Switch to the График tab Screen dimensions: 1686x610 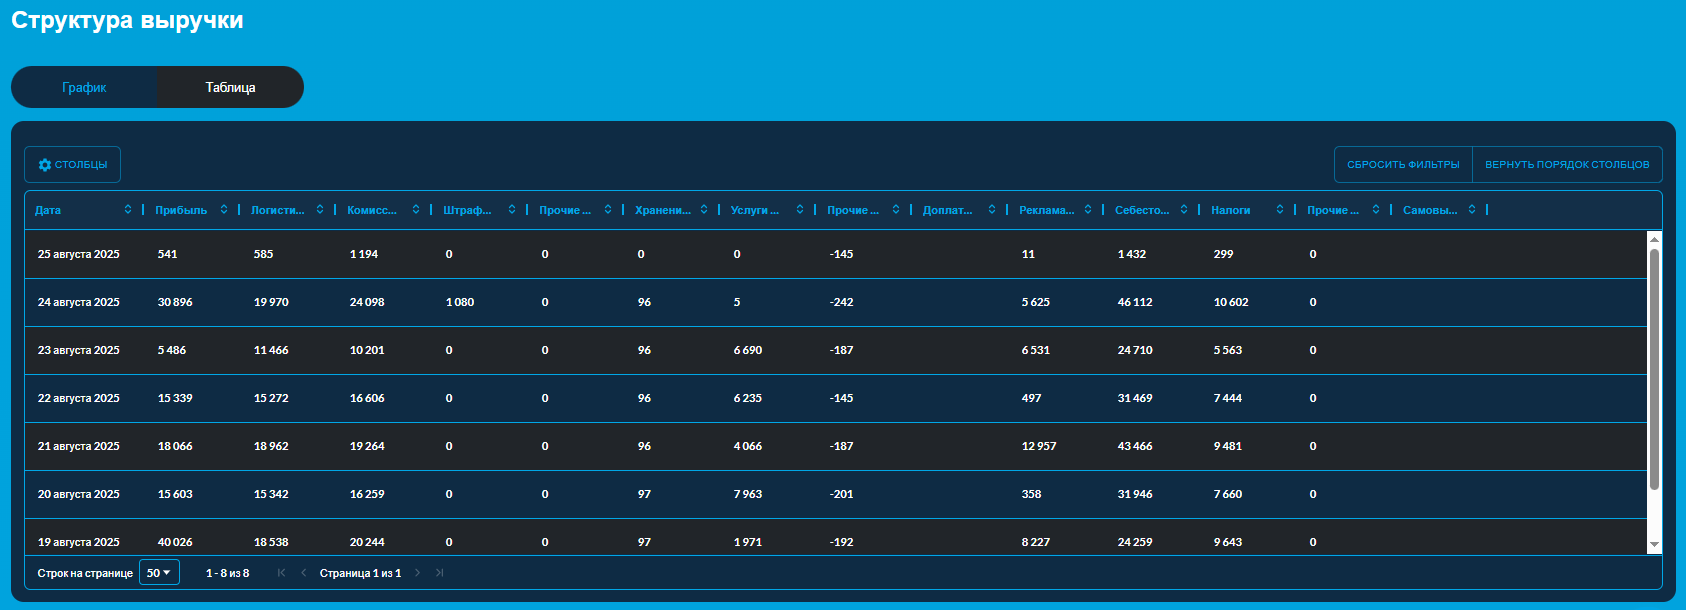84,88
